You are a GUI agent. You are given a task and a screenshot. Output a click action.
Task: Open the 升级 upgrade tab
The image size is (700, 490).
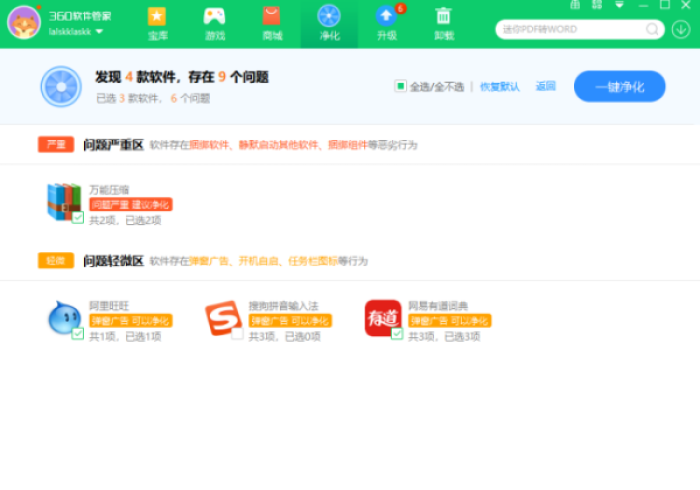387,24
